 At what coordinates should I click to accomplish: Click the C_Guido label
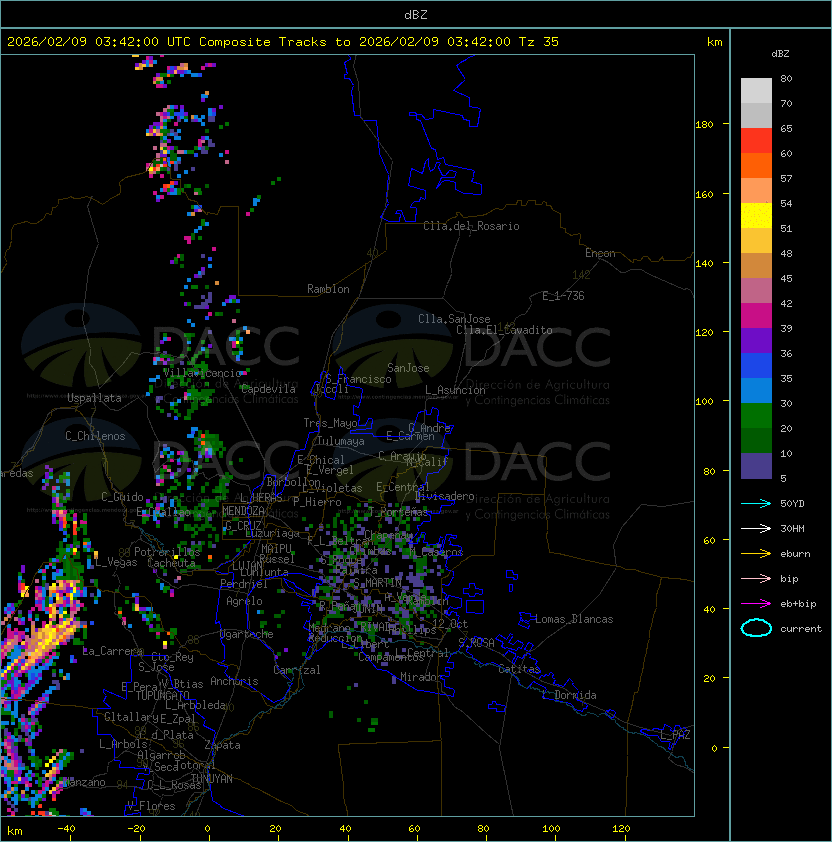coord(122,497)
